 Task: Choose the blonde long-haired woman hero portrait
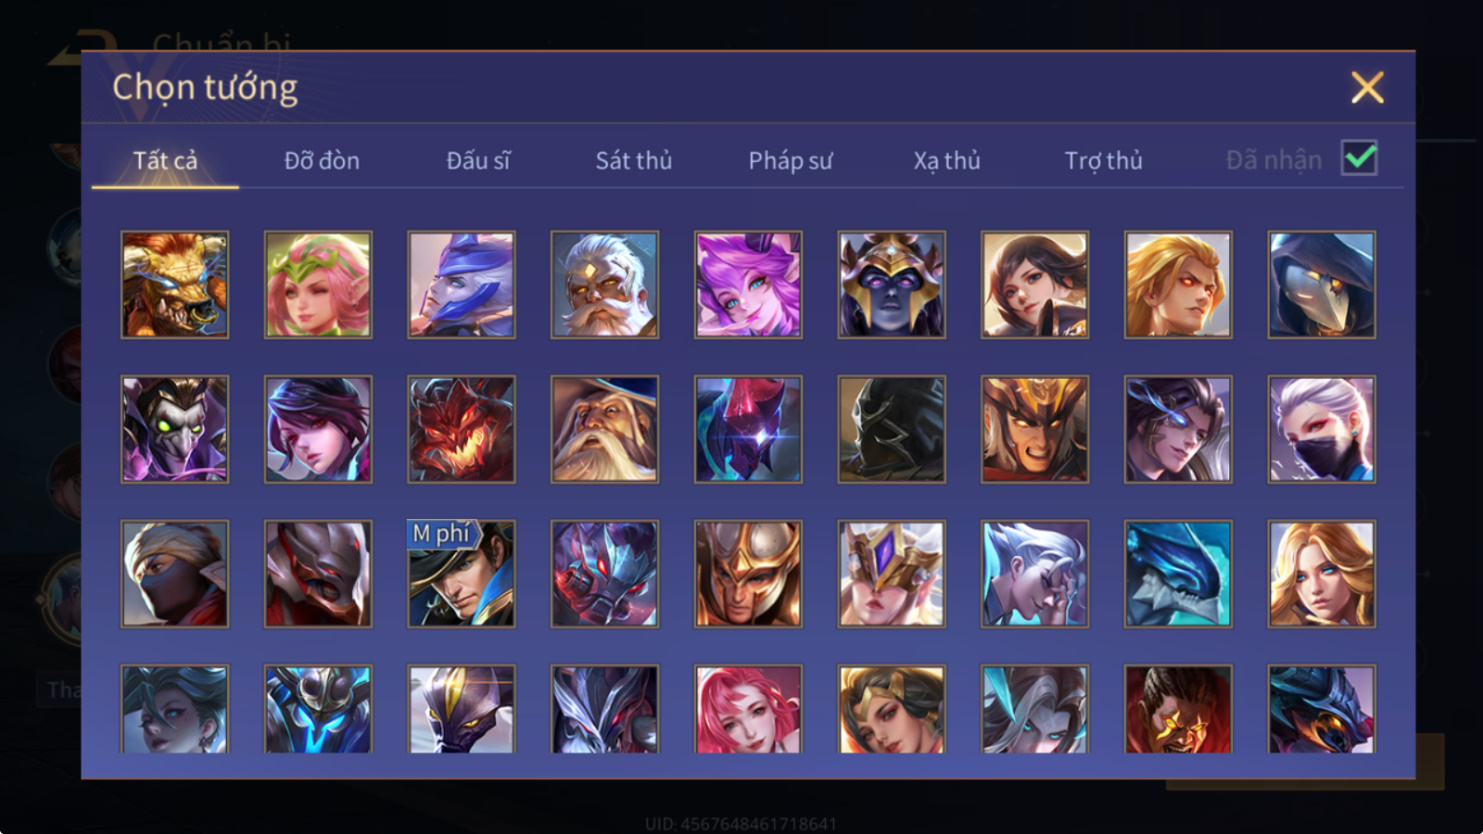coord(1322,574)
